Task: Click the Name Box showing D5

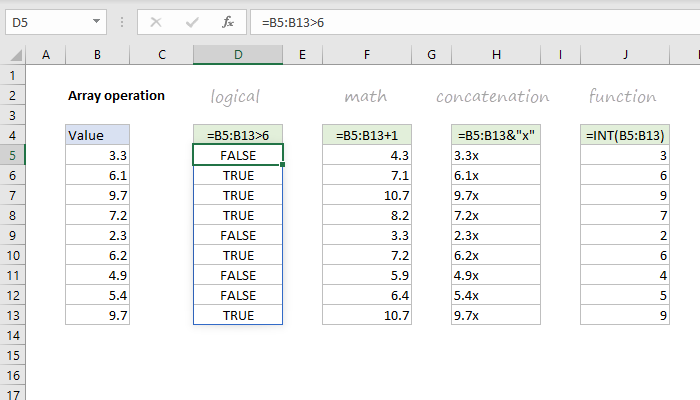Action: pyautogui.click(x=45, y=20)
